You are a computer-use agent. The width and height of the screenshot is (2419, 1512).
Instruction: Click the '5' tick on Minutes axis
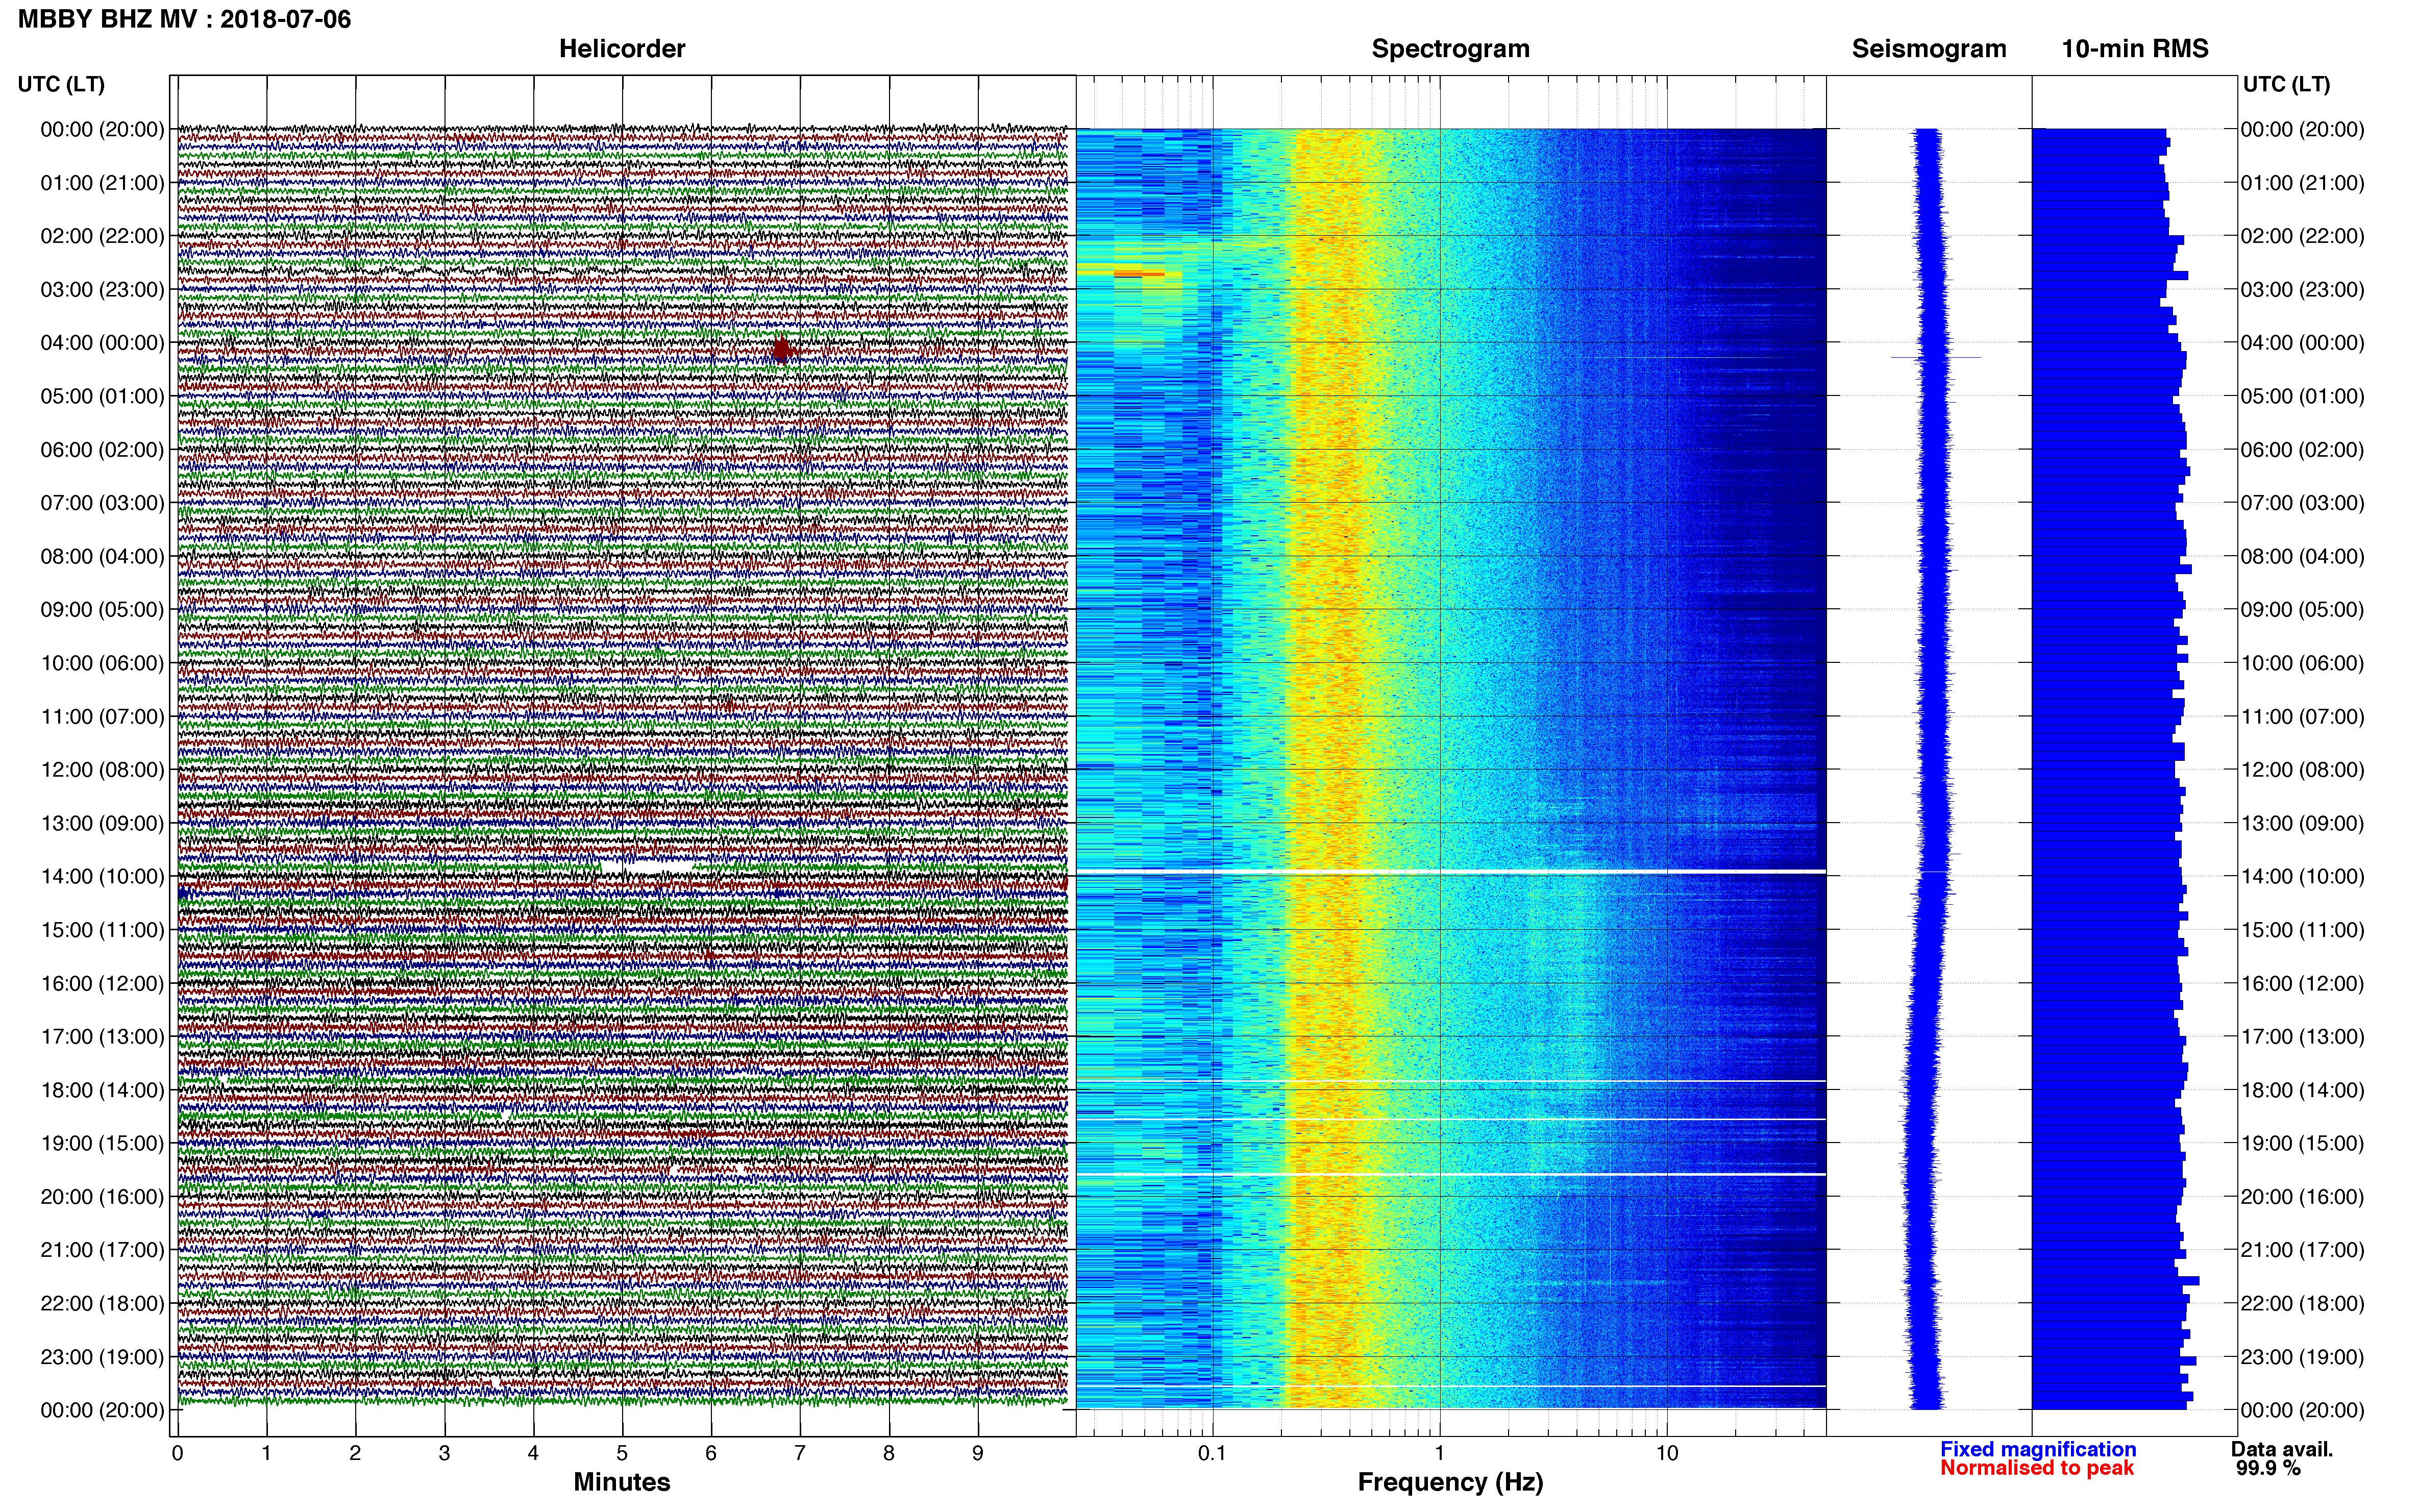click(622, 1453)
